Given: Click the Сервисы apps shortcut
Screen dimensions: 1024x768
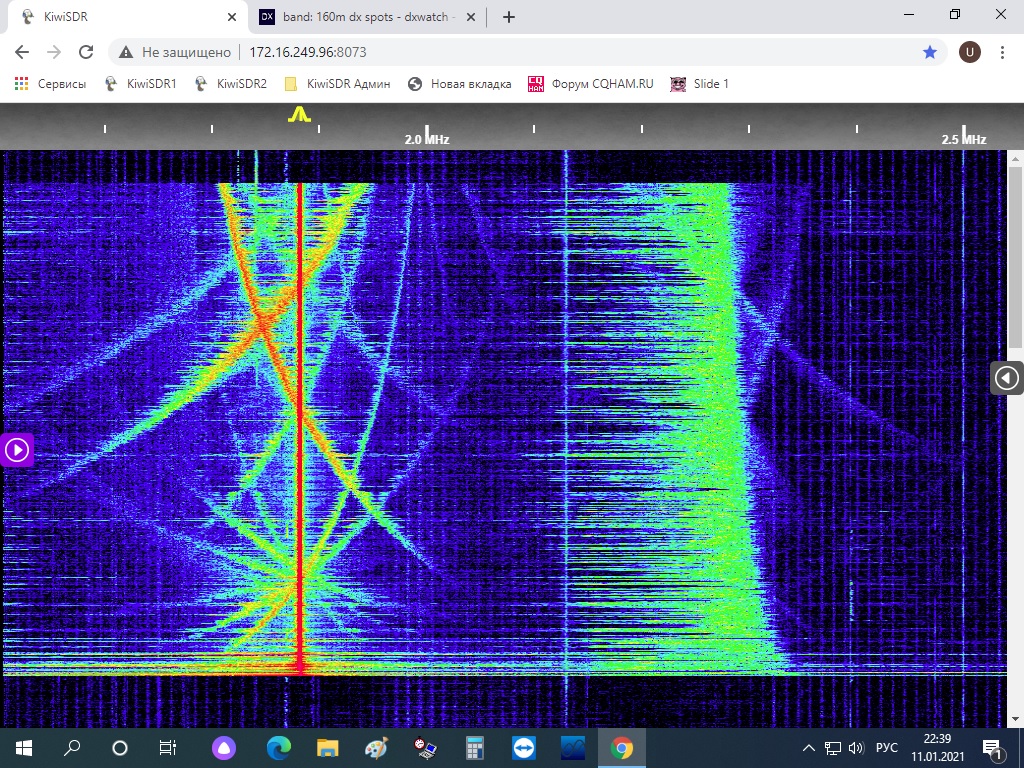Looking at the screenshot, I should 50,84.
